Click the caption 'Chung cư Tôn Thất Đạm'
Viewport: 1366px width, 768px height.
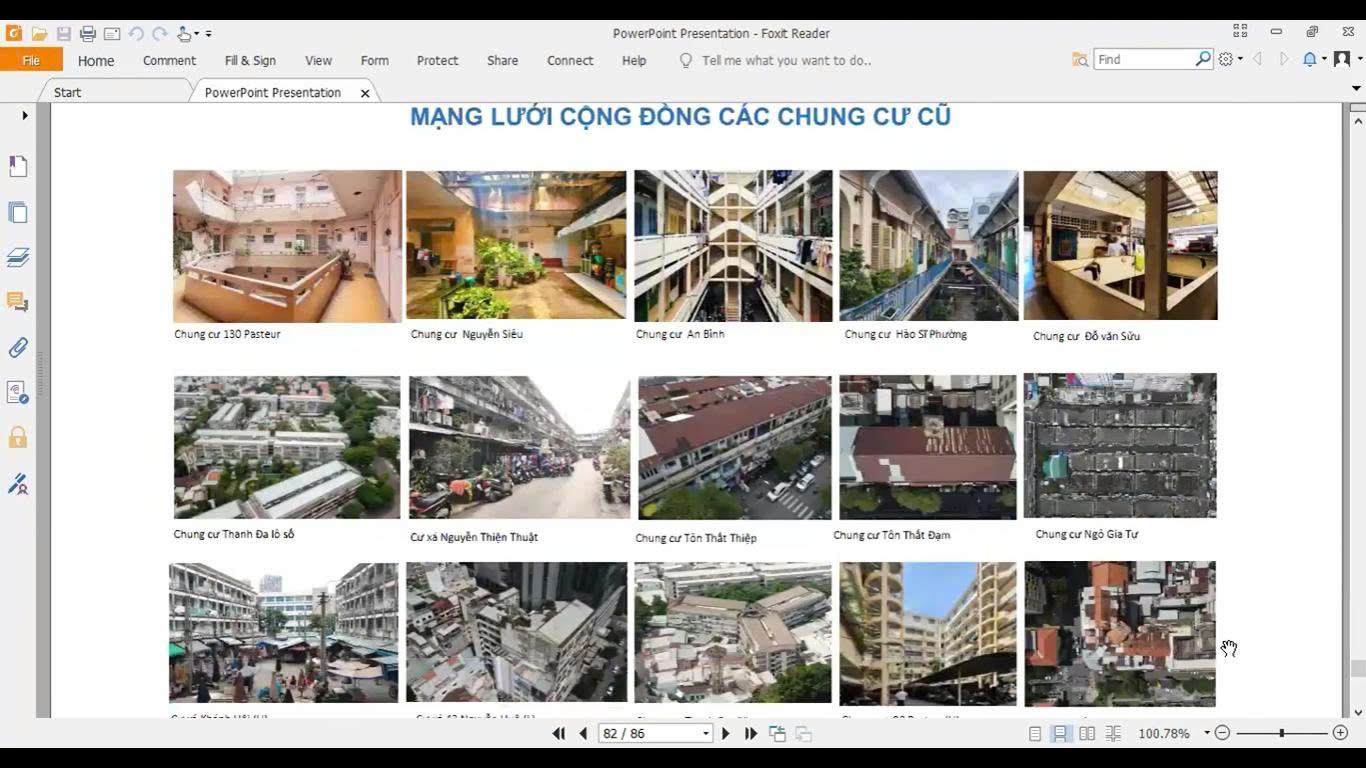(892, 535)
